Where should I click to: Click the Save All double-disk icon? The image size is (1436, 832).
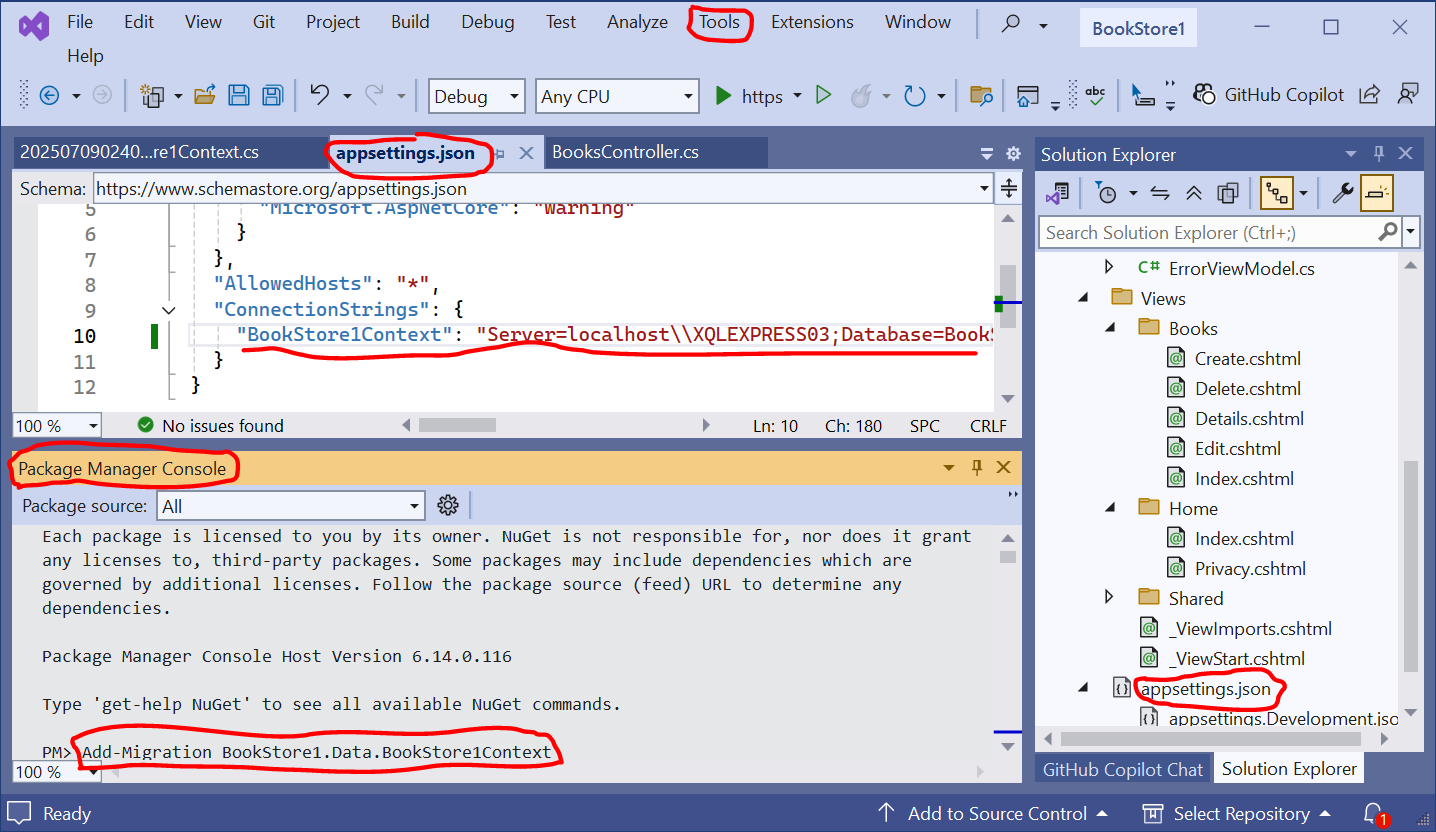[x=272, y=96]
